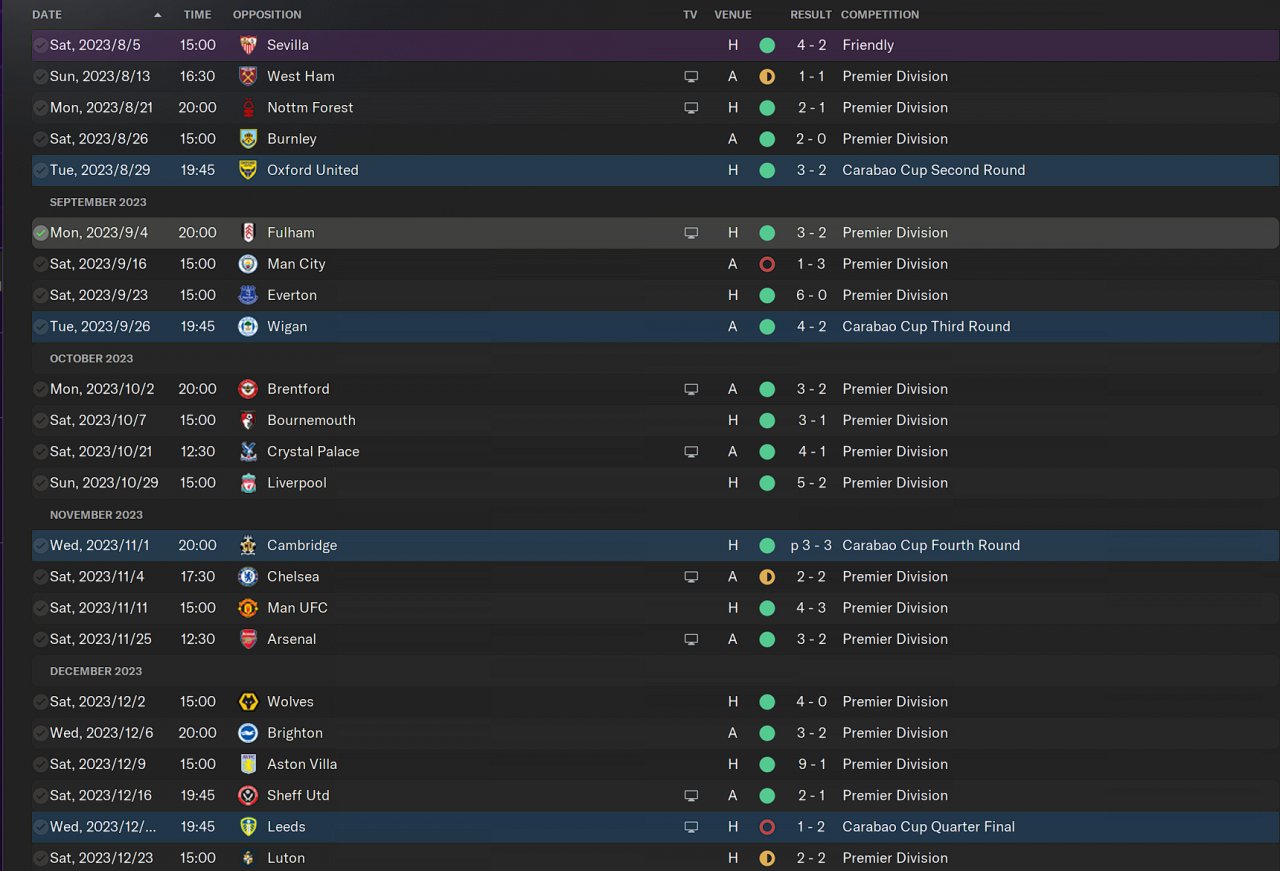
Task: Click the TV icon on West Ham row
Action: click(x=691, y=77)
